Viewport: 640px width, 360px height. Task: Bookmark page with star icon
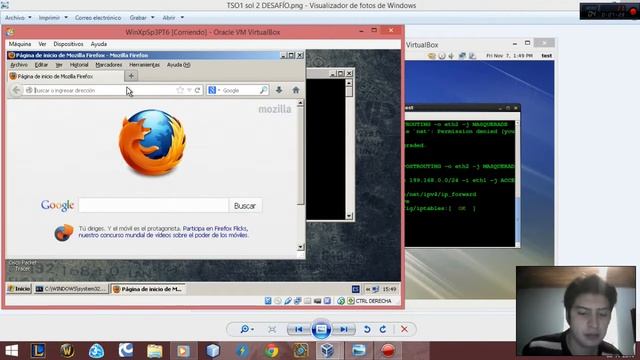tap(180, 90)
